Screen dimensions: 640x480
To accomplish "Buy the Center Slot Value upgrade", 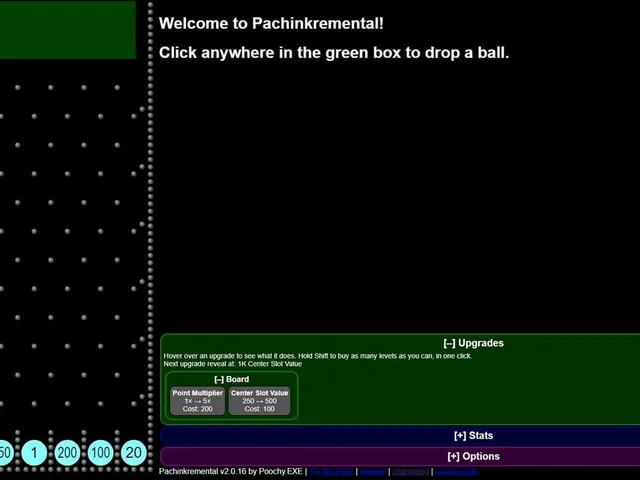I will click(260, 401).
